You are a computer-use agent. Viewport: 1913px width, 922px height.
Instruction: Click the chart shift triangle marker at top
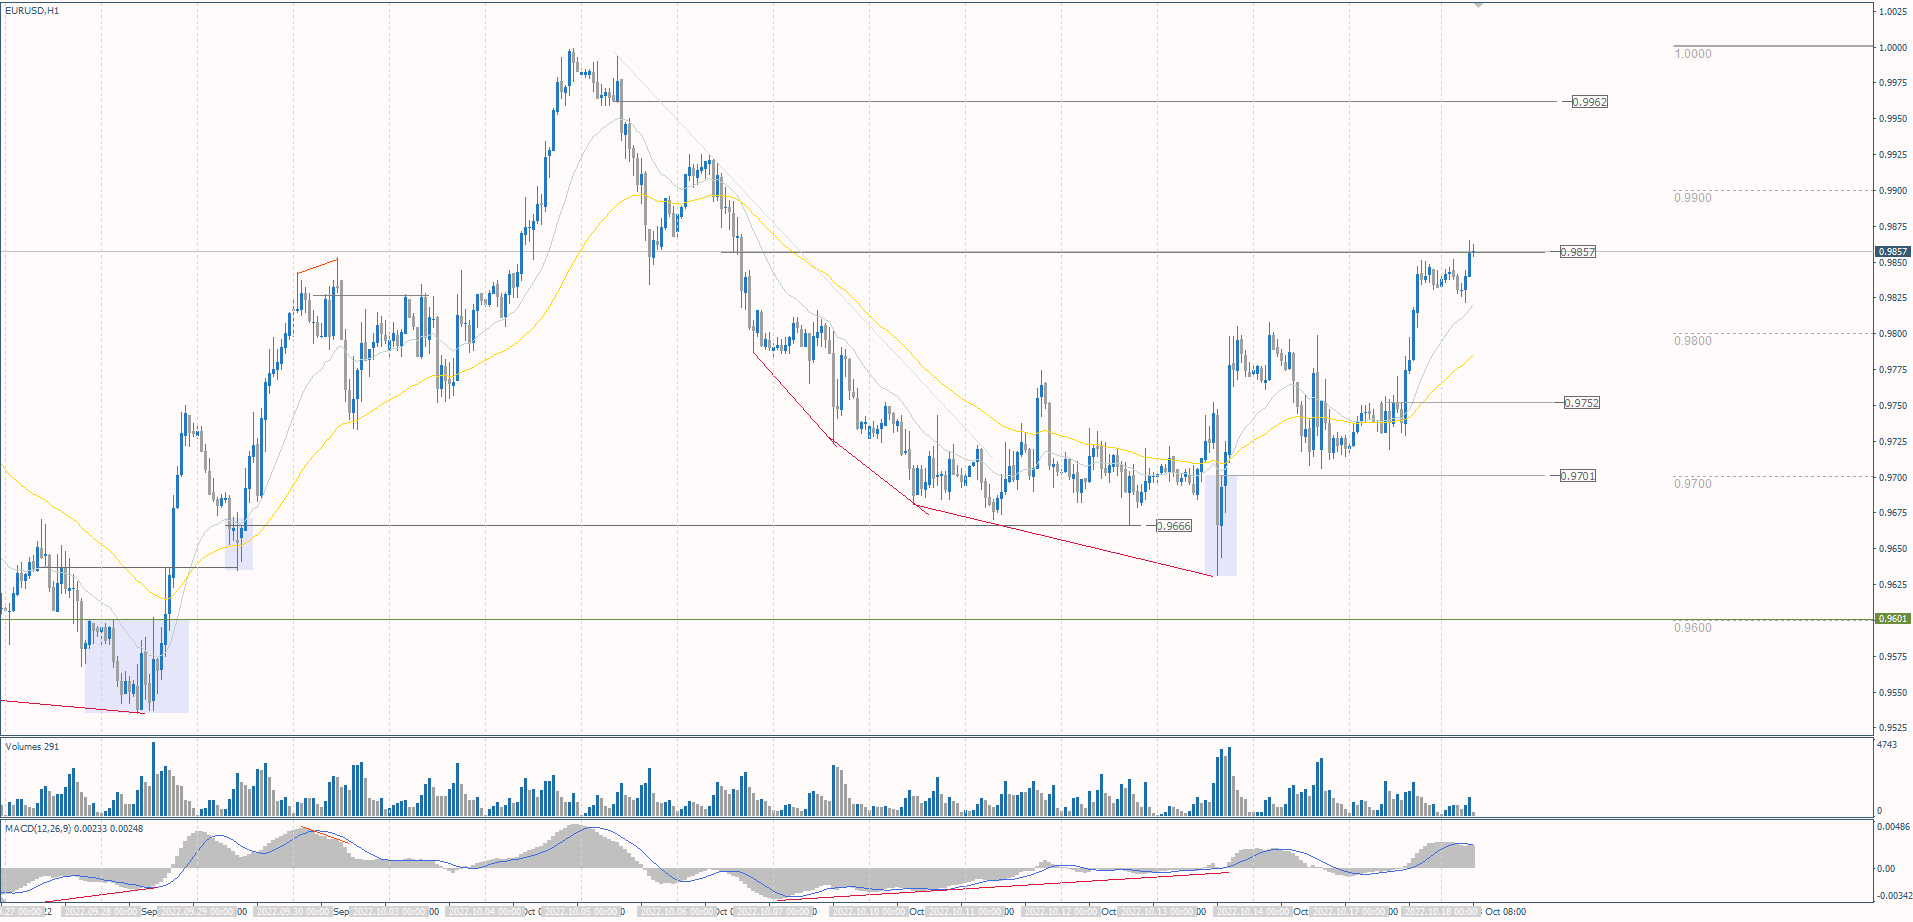1478,5
